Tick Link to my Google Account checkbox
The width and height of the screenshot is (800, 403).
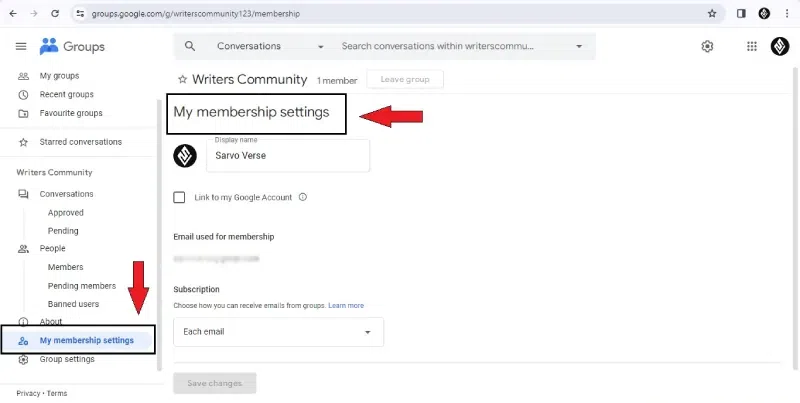pyautogui.click(x=179, y=197)
